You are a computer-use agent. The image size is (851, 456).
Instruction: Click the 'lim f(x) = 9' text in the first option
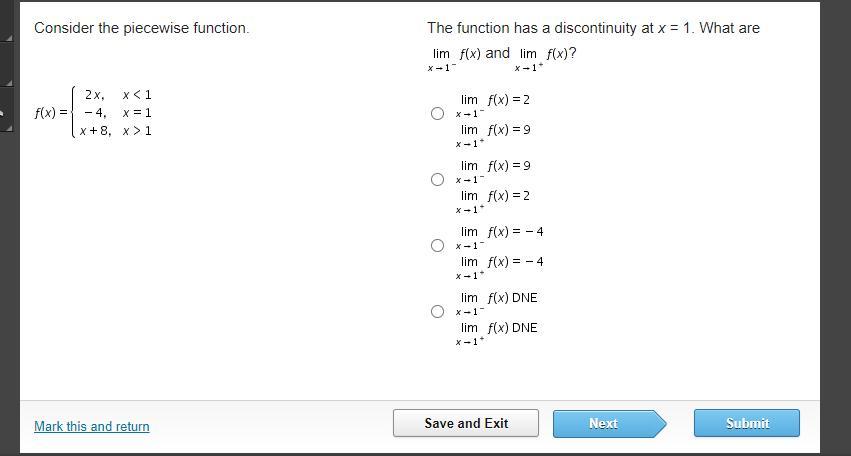[x=495, y=130]
